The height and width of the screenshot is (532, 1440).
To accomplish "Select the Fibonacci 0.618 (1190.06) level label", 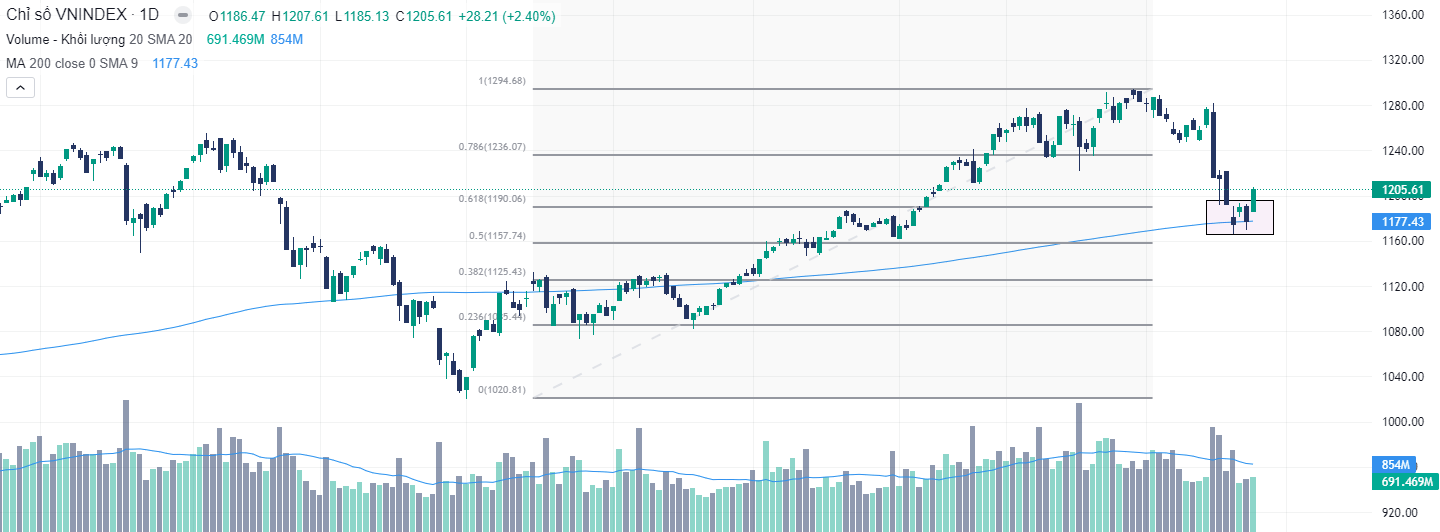I will tap(491, 199).
